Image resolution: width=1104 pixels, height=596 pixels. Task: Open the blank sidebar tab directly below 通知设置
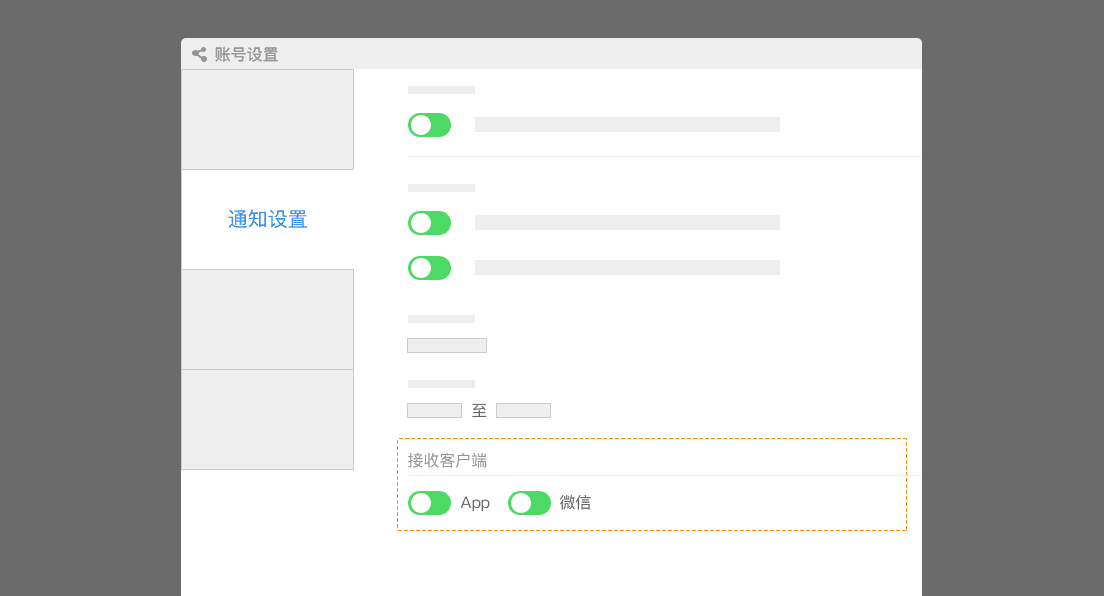click(268, 319)
